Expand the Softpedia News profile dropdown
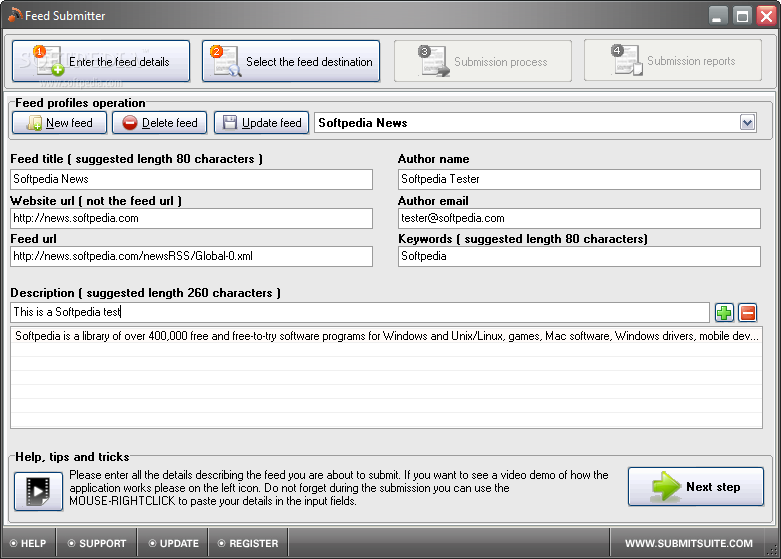The height and width of the screenshot is (559, 781). click(747, 123)
